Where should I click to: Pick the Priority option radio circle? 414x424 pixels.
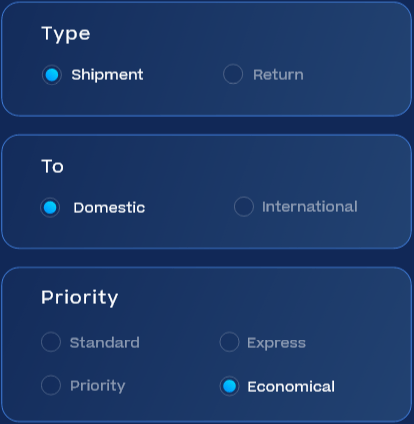[51, 385]
